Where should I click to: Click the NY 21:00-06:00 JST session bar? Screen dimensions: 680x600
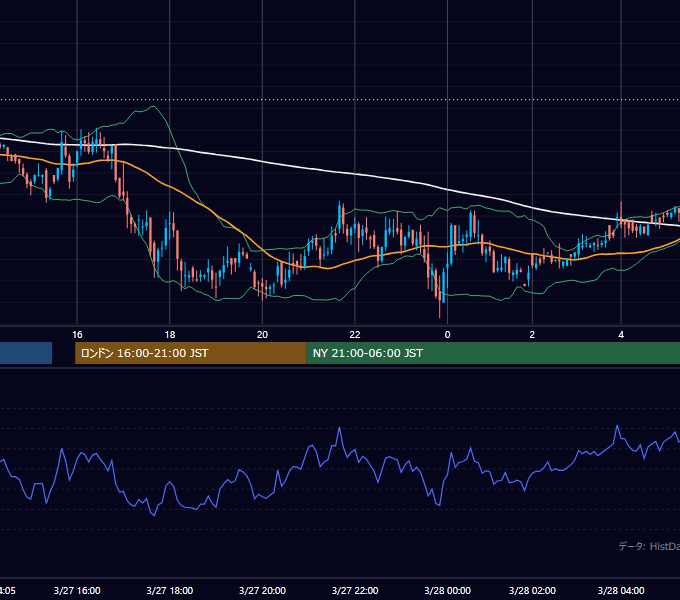pos(493,353)
